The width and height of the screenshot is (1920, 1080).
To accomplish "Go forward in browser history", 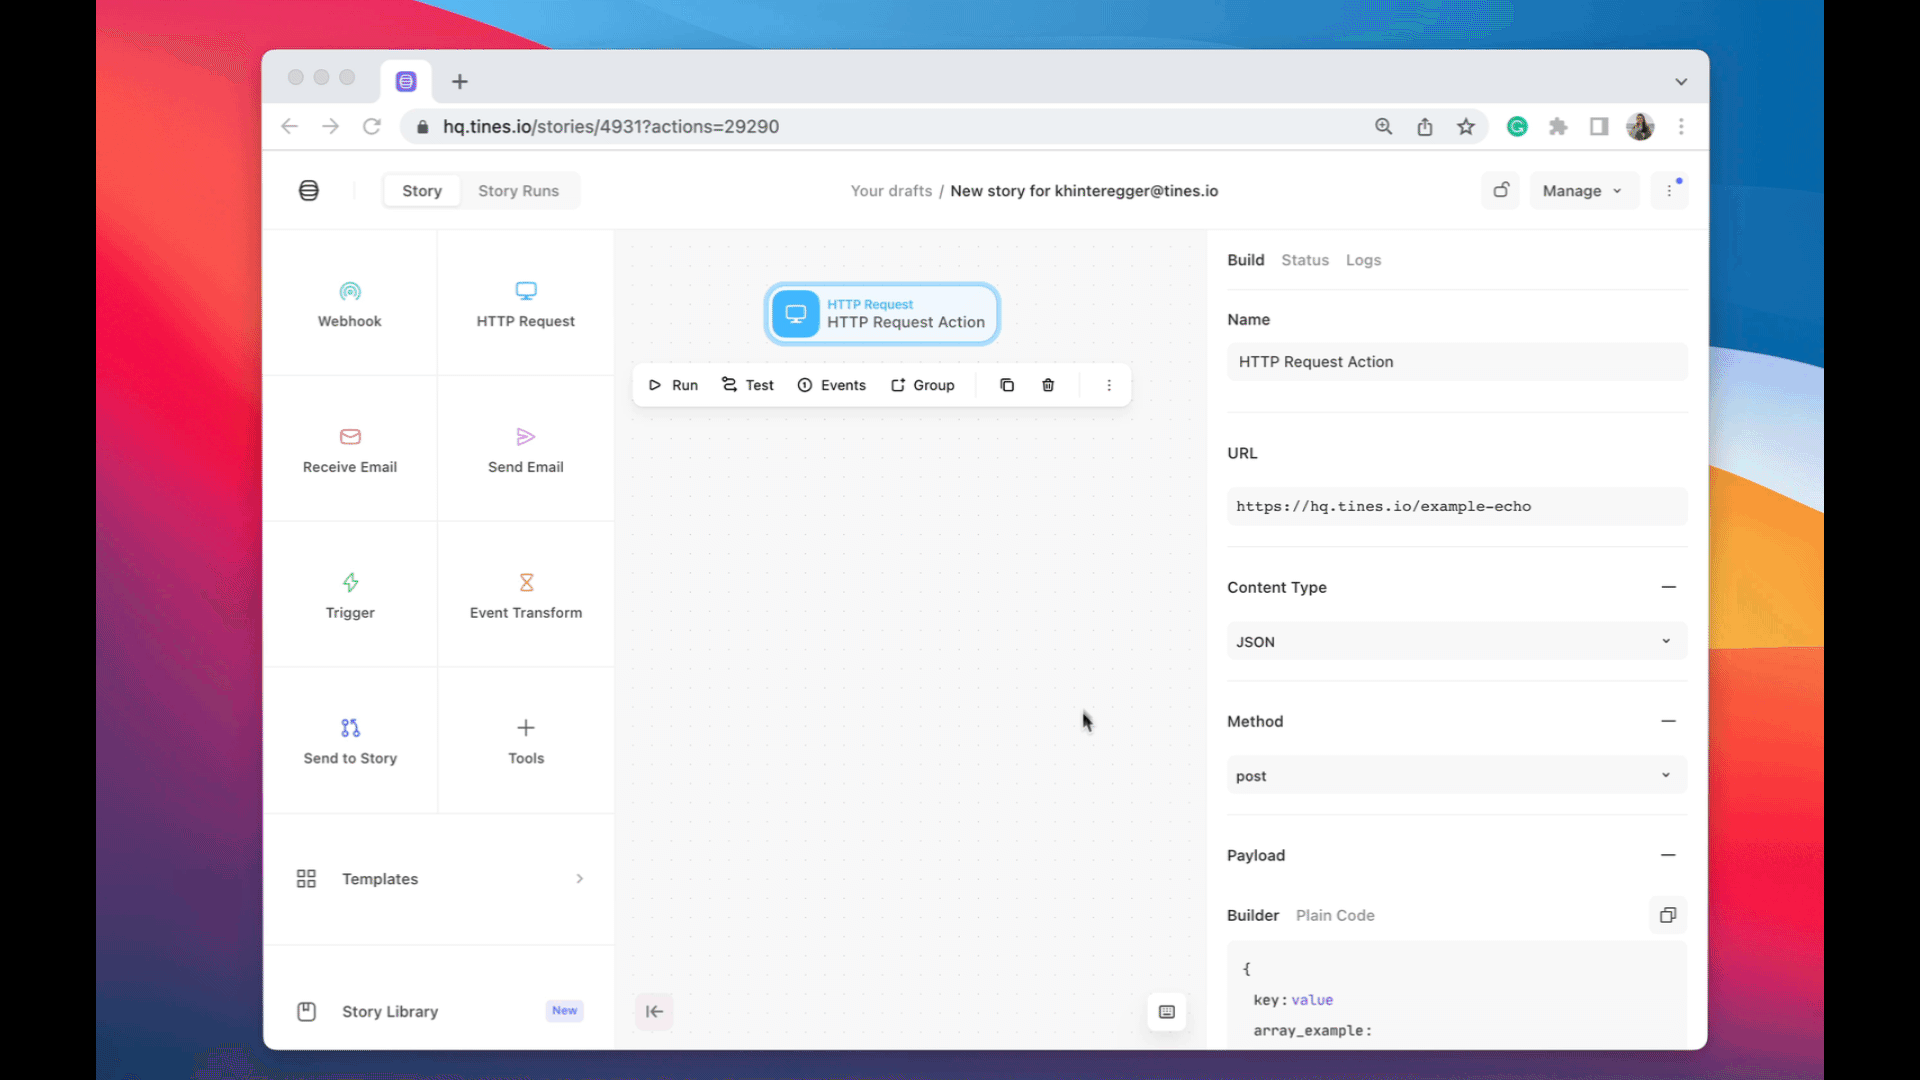I will point(331,126).
